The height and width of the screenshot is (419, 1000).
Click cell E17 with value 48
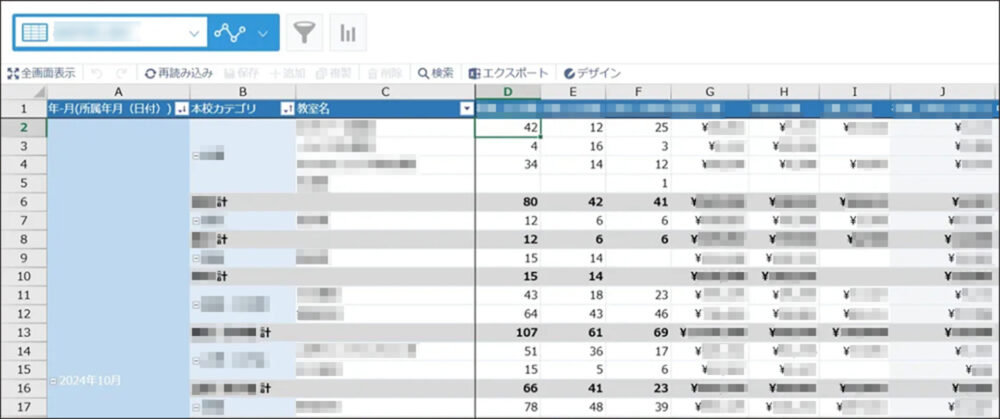[x=573, y=406]
